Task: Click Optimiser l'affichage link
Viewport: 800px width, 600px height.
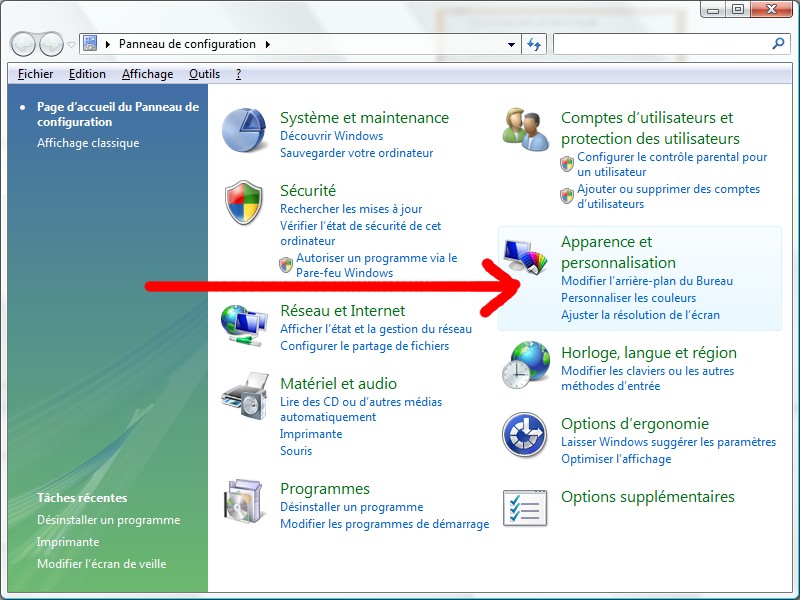Action: [616, 459]
